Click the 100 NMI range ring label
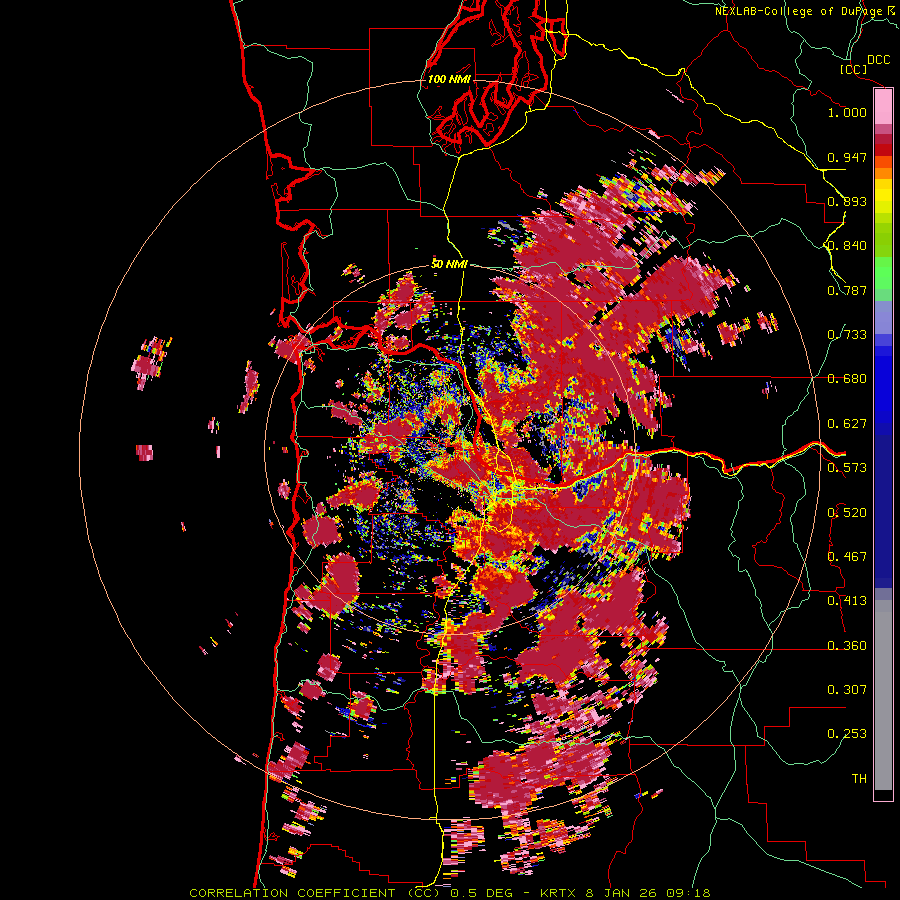Image resolution: width=900 pixels, height=900 pixels. [449, 79]
